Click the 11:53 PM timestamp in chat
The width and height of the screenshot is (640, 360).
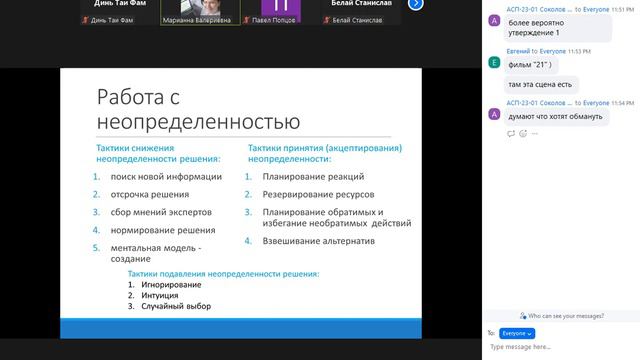[x=579, y=51]
